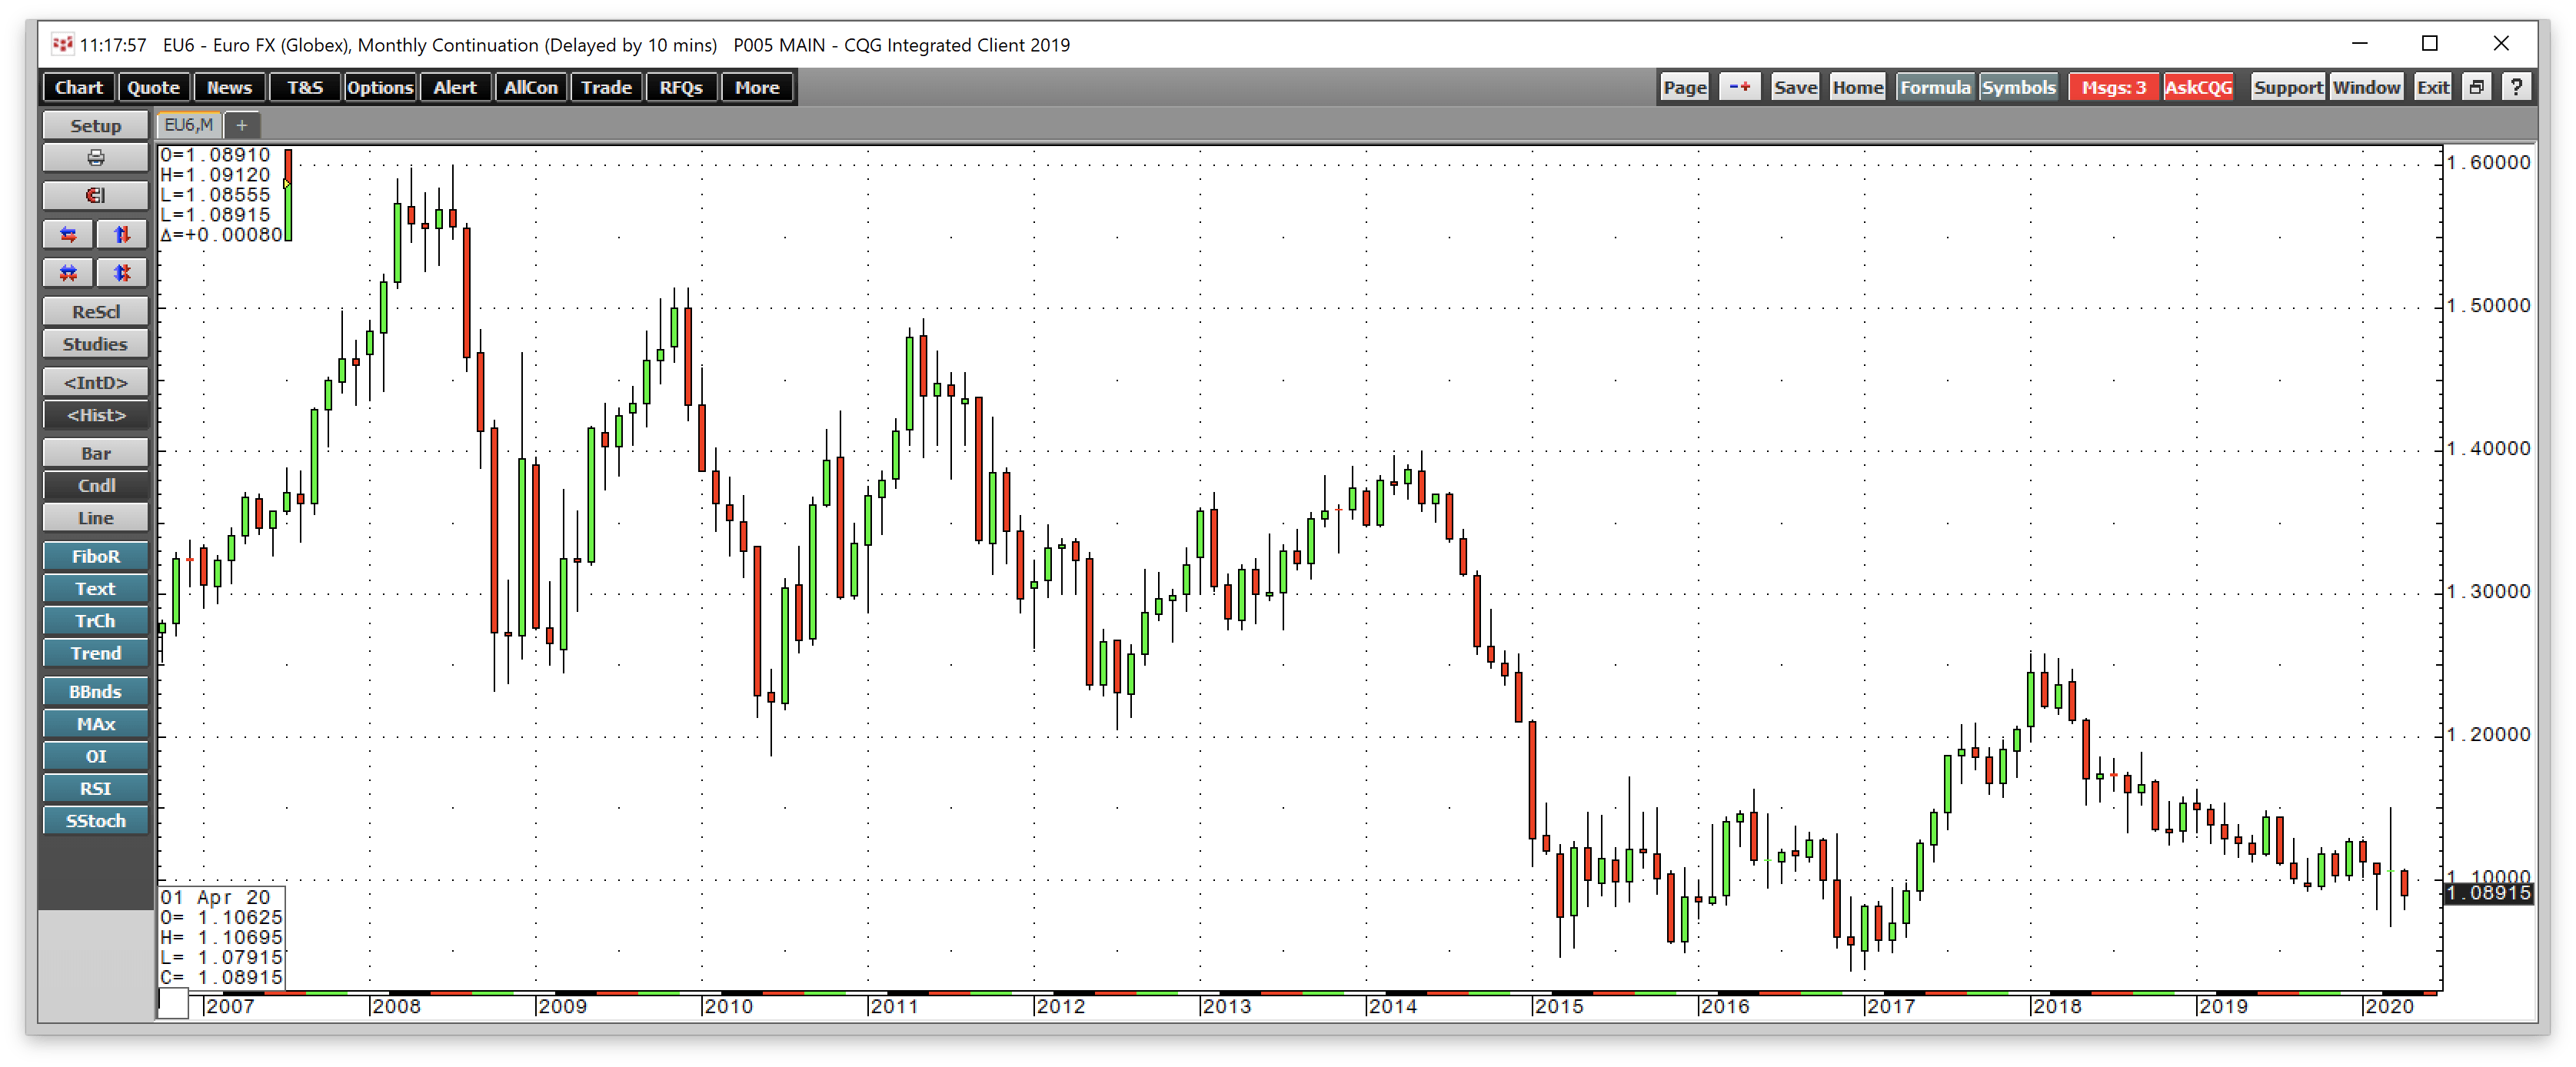2576x1067 pixels.
Task: Click the Formula button
Action: click(x=1935, y=87)
